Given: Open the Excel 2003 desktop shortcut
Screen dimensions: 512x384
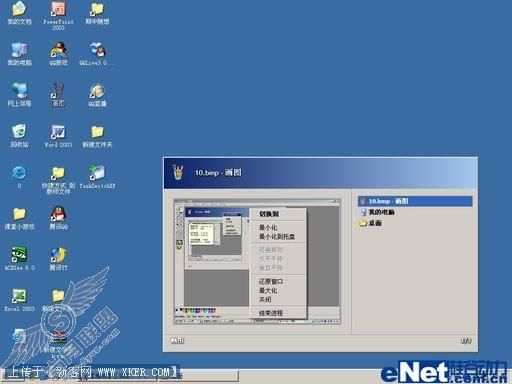Looking at the screenshot, I should click(19, 300).
